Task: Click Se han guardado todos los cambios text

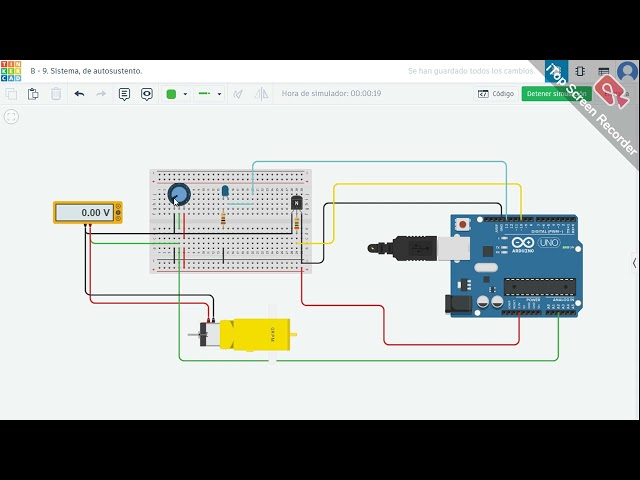Action: 471,71
